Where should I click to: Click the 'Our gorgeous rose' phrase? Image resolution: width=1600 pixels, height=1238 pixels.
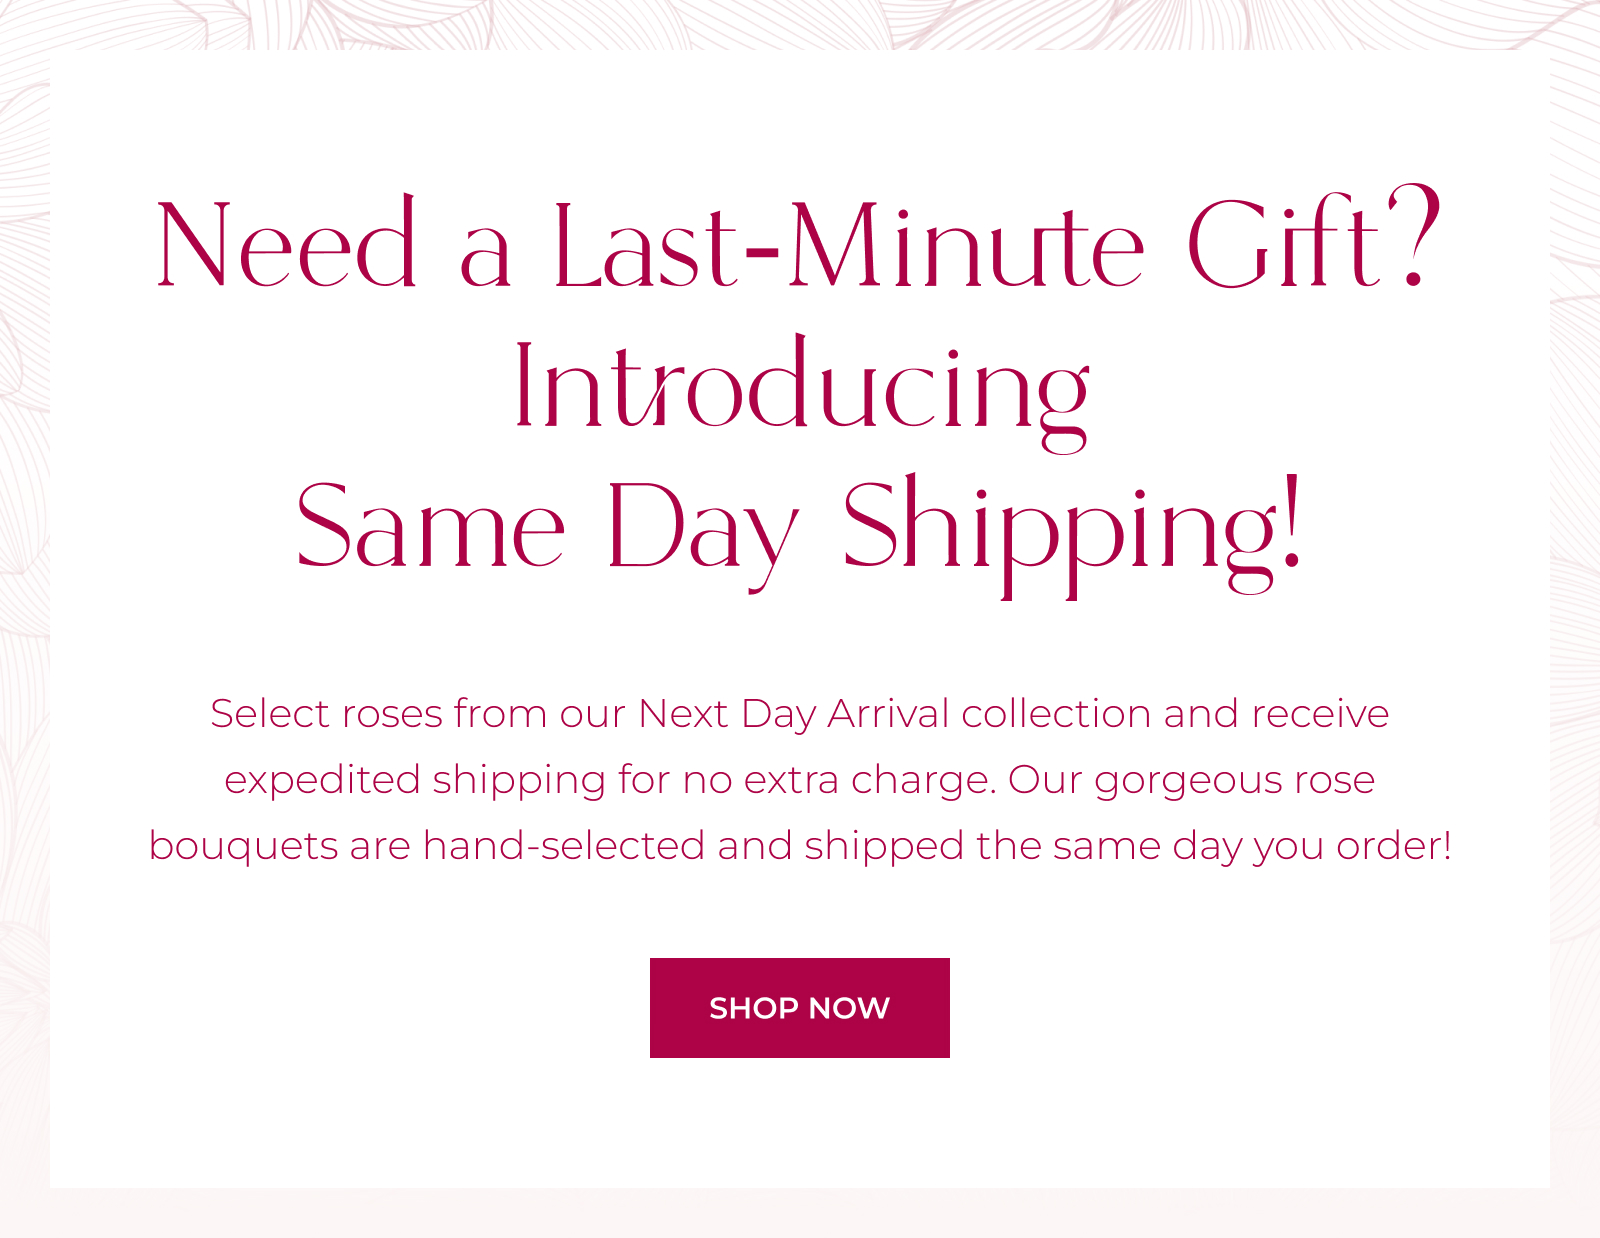1191,781
